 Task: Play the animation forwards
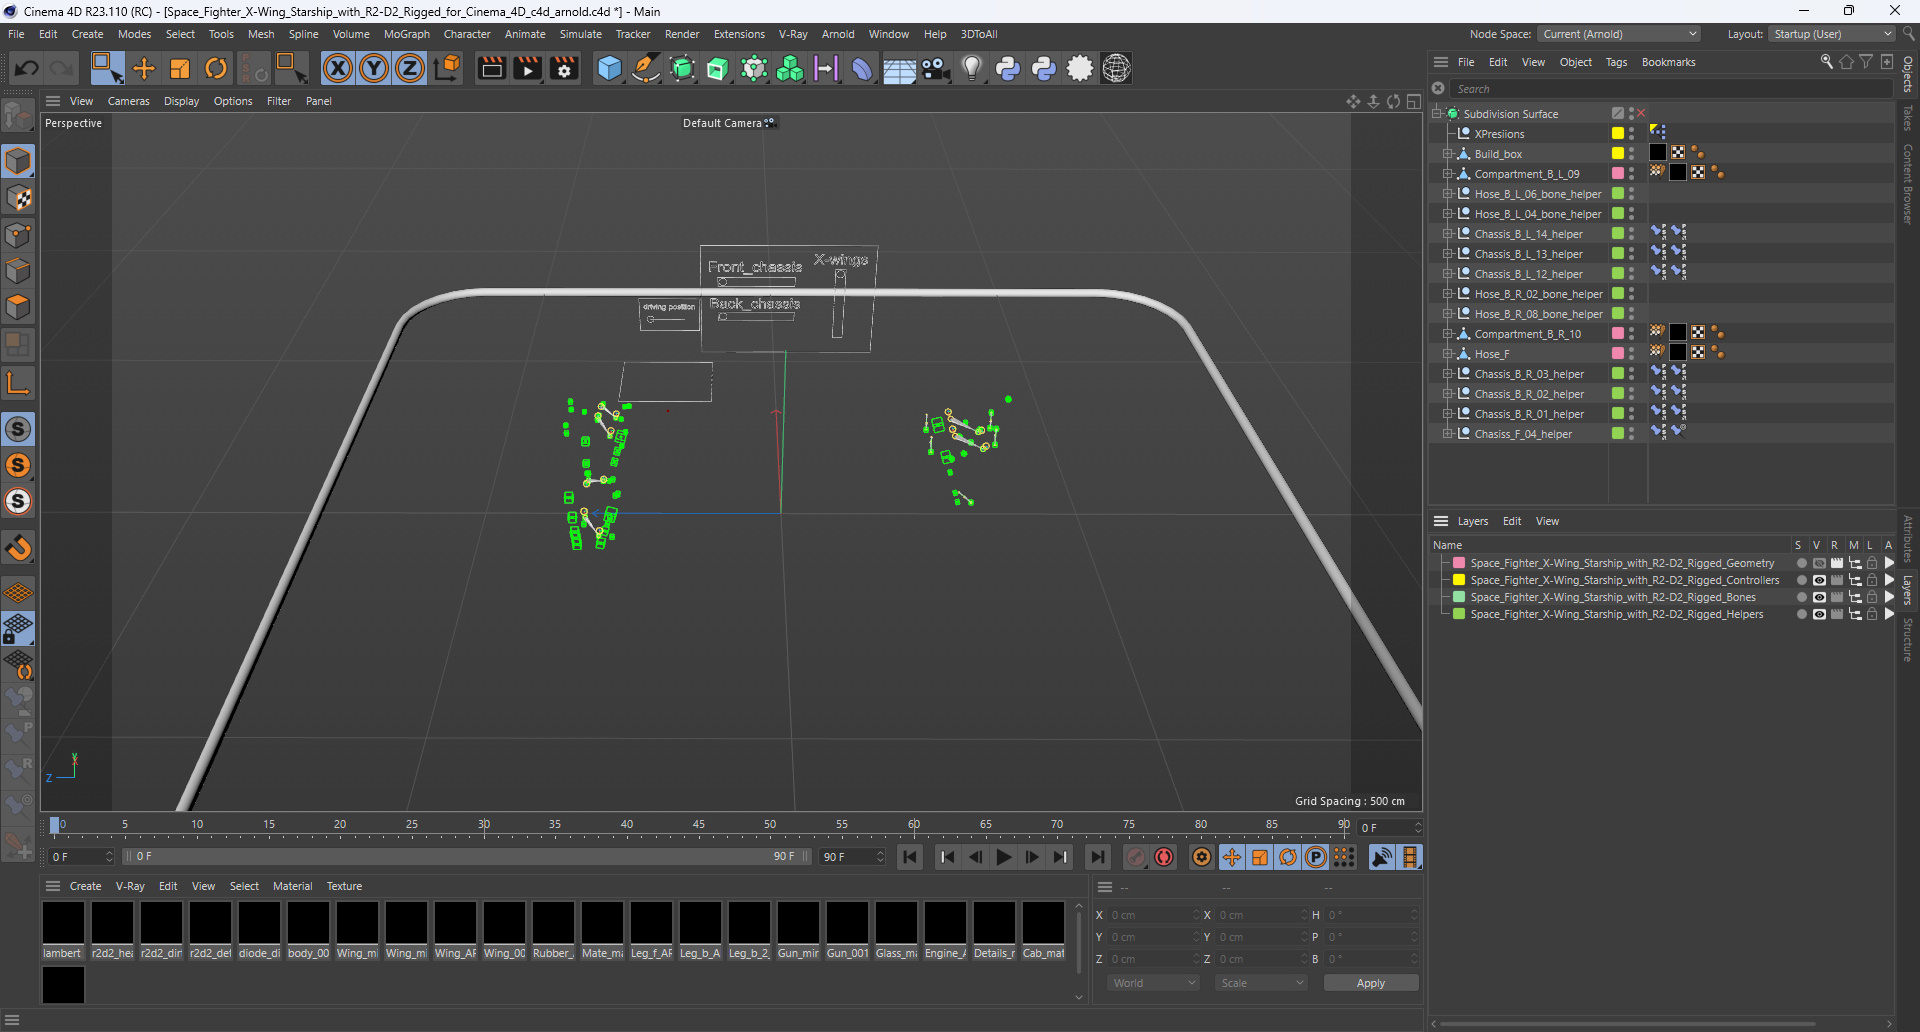coord(1003,857)
